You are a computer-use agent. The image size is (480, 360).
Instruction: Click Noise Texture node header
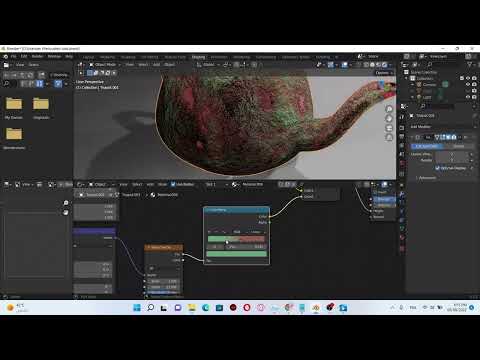click(x=164, y=247)
